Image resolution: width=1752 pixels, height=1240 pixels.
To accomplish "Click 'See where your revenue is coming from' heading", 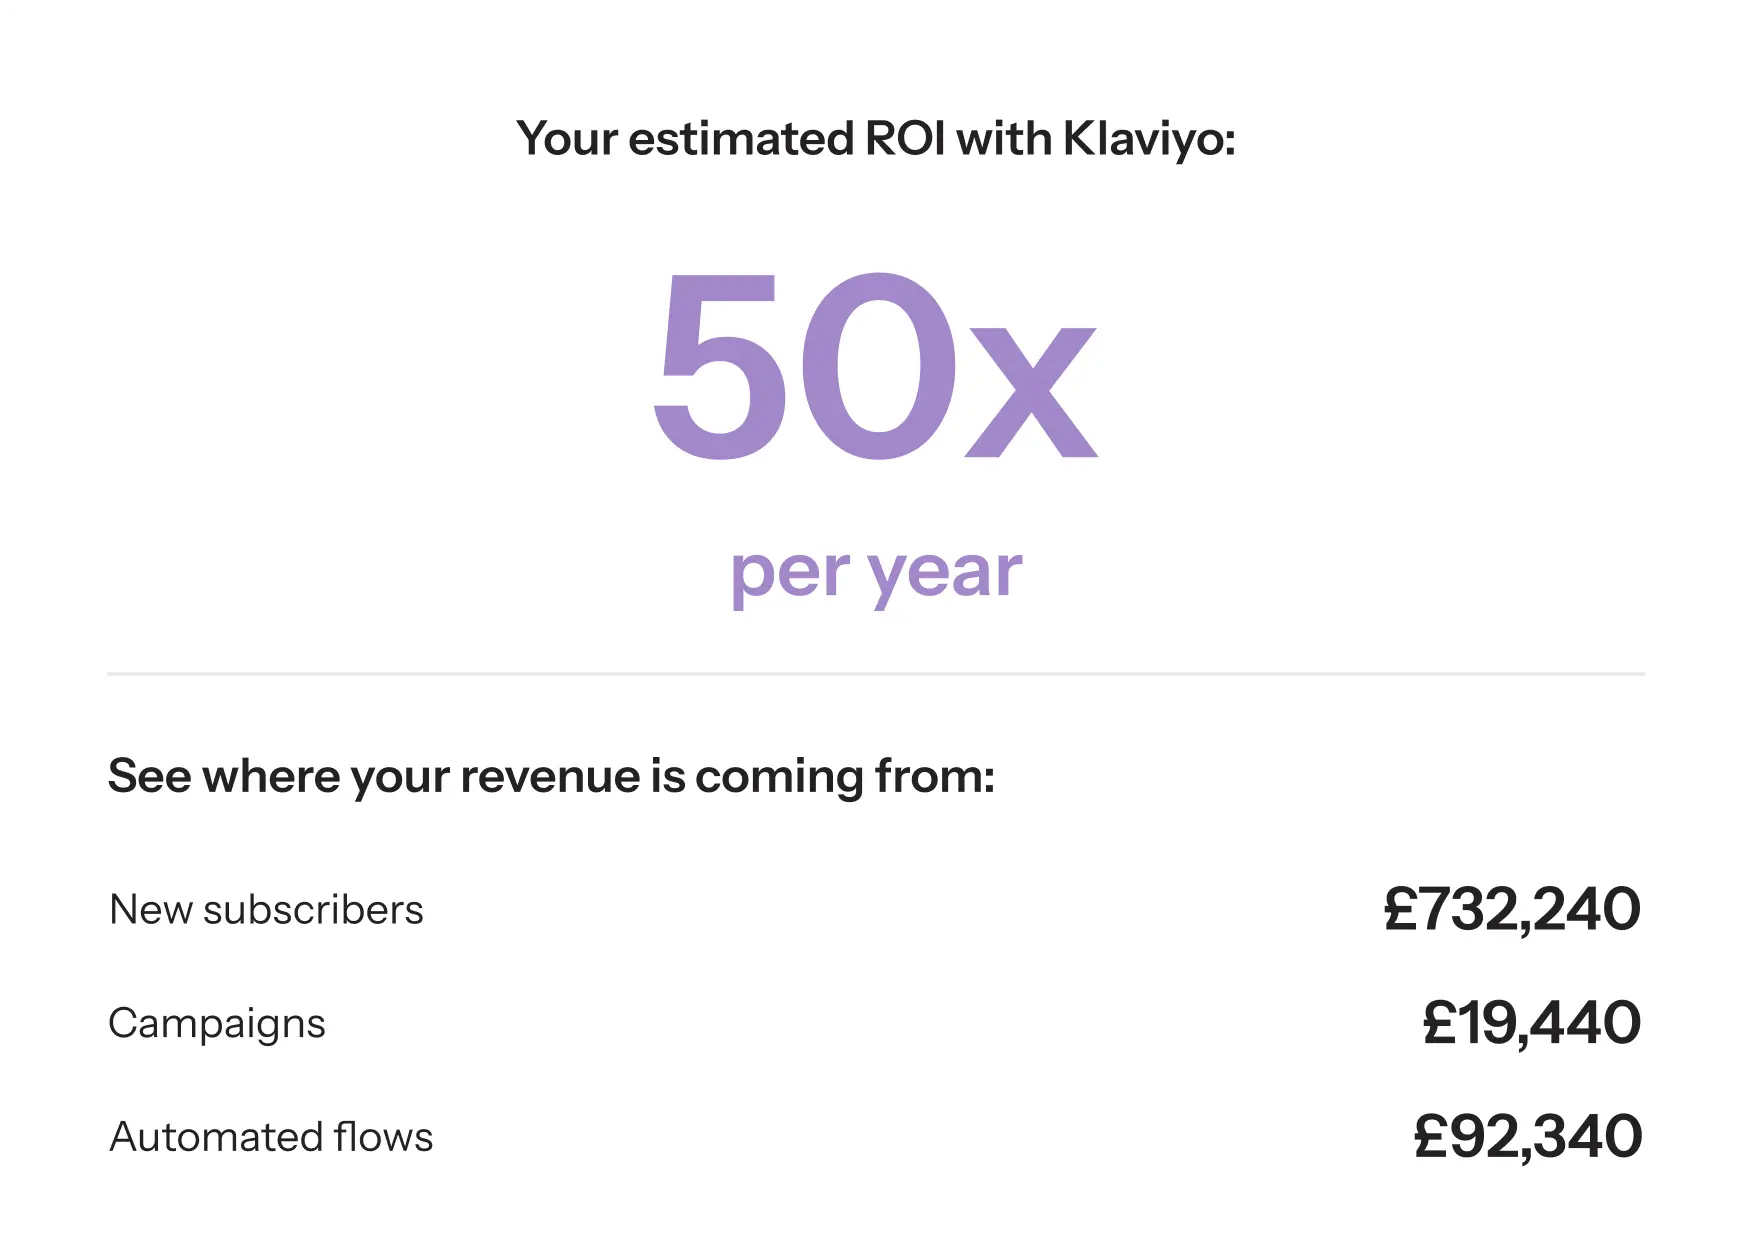I will click(551, 776).
